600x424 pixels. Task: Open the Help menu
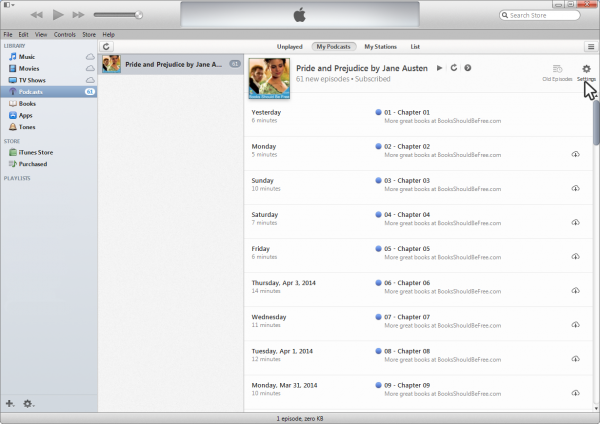point(109,34)
